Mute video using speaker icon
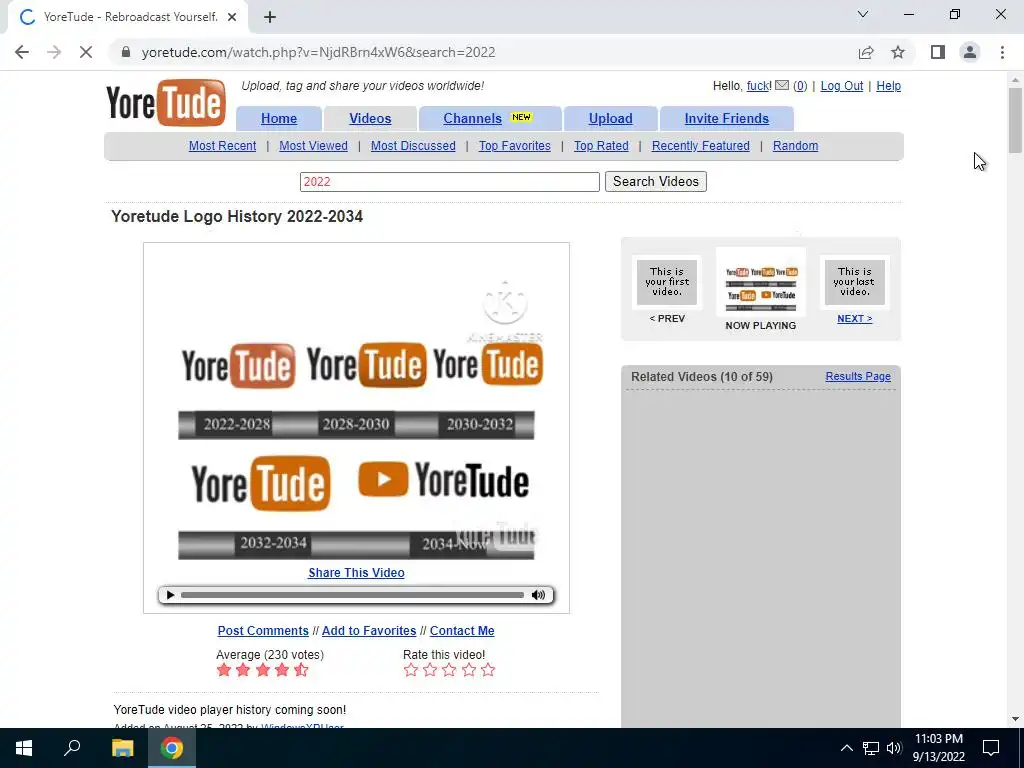 point(538,595)
